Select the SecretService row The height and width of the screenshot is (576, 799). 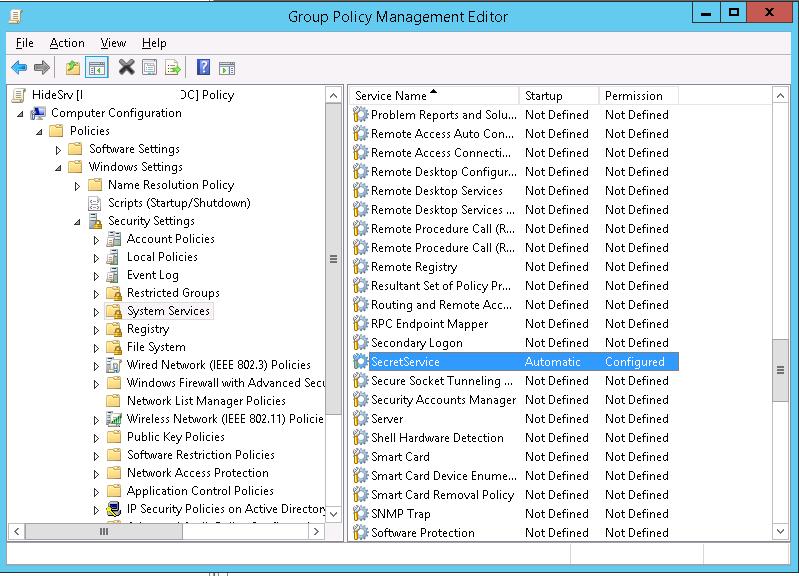point(405,362)
